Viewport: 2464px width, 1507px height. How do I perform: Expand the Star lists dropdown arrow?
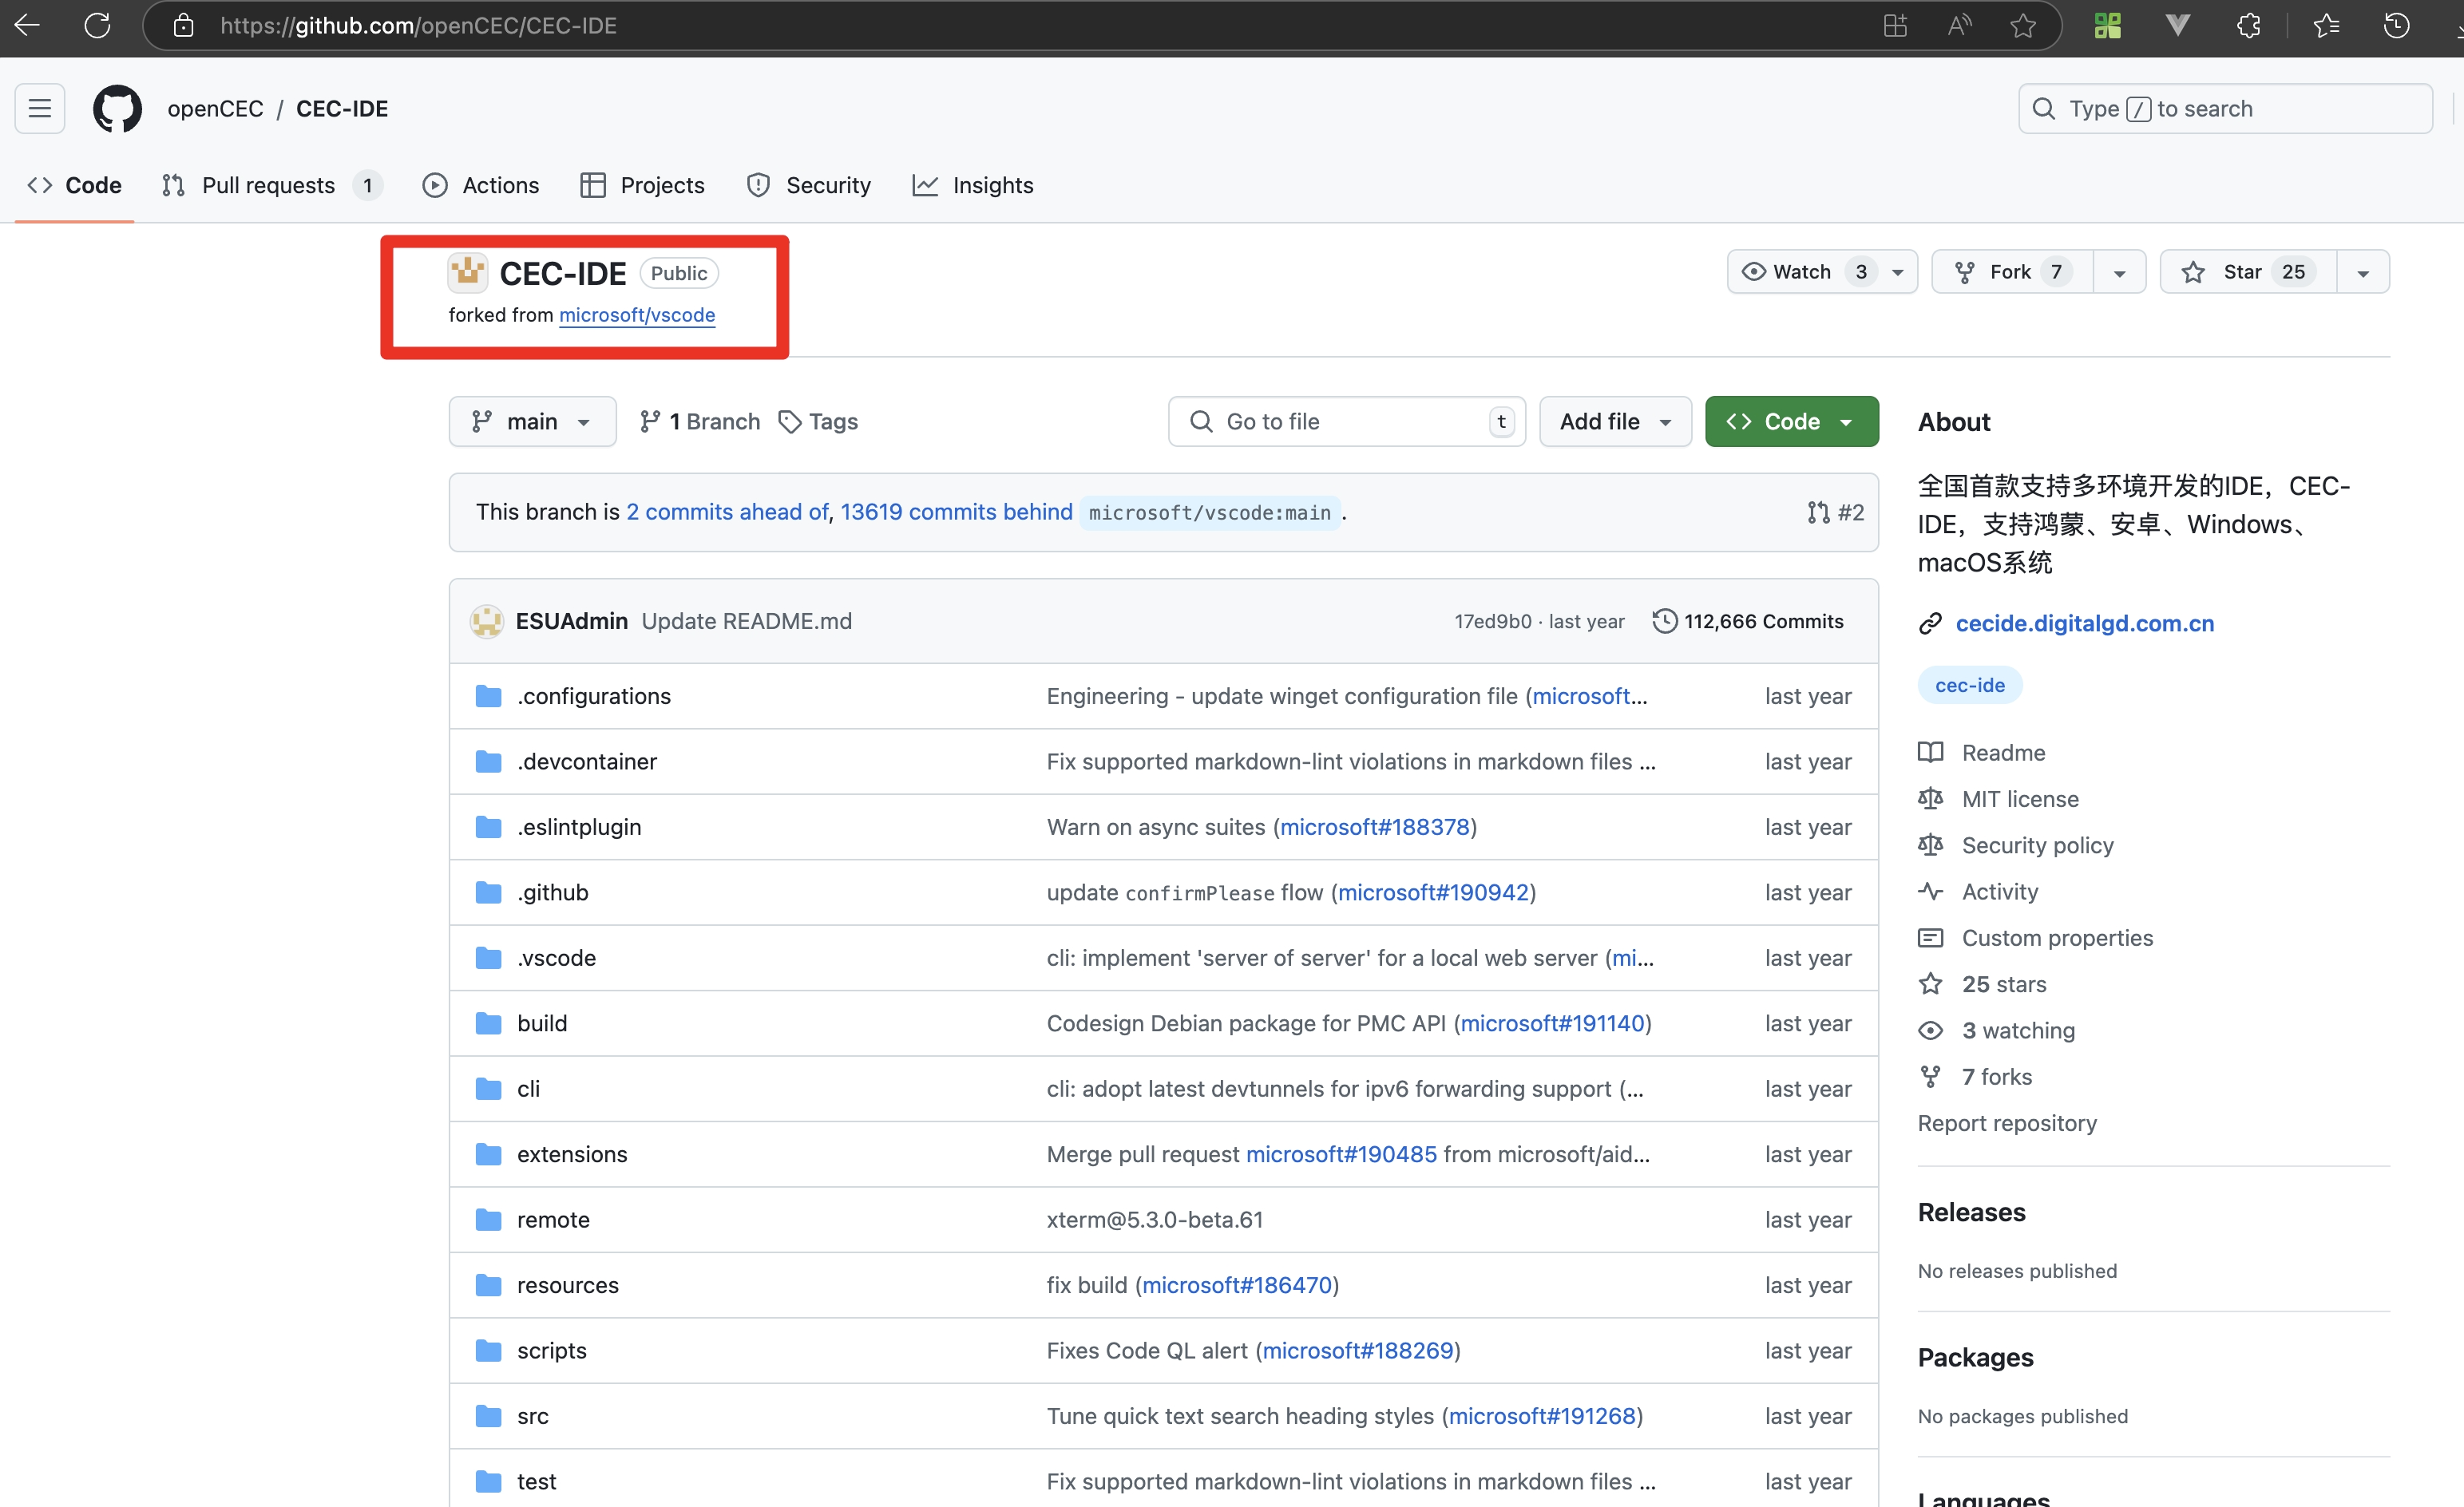[x=2363, y=272]
